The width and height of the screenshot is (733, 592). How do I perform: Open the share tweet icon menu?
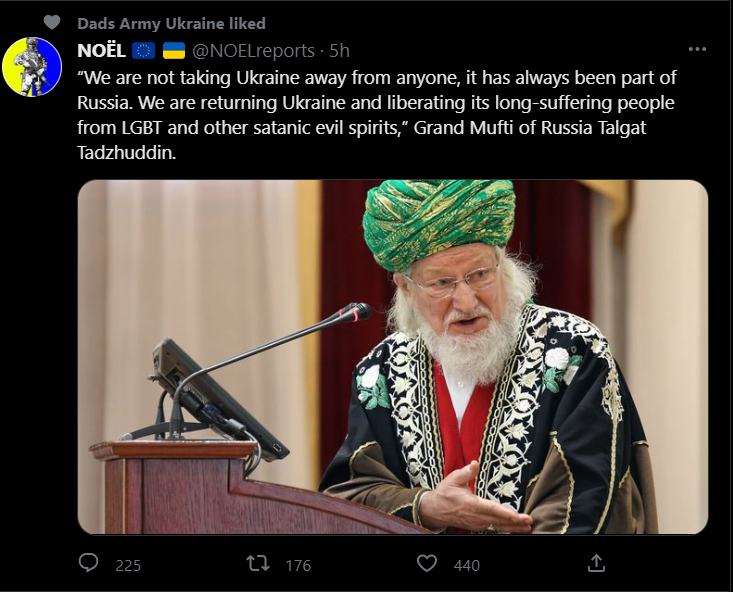596,564
